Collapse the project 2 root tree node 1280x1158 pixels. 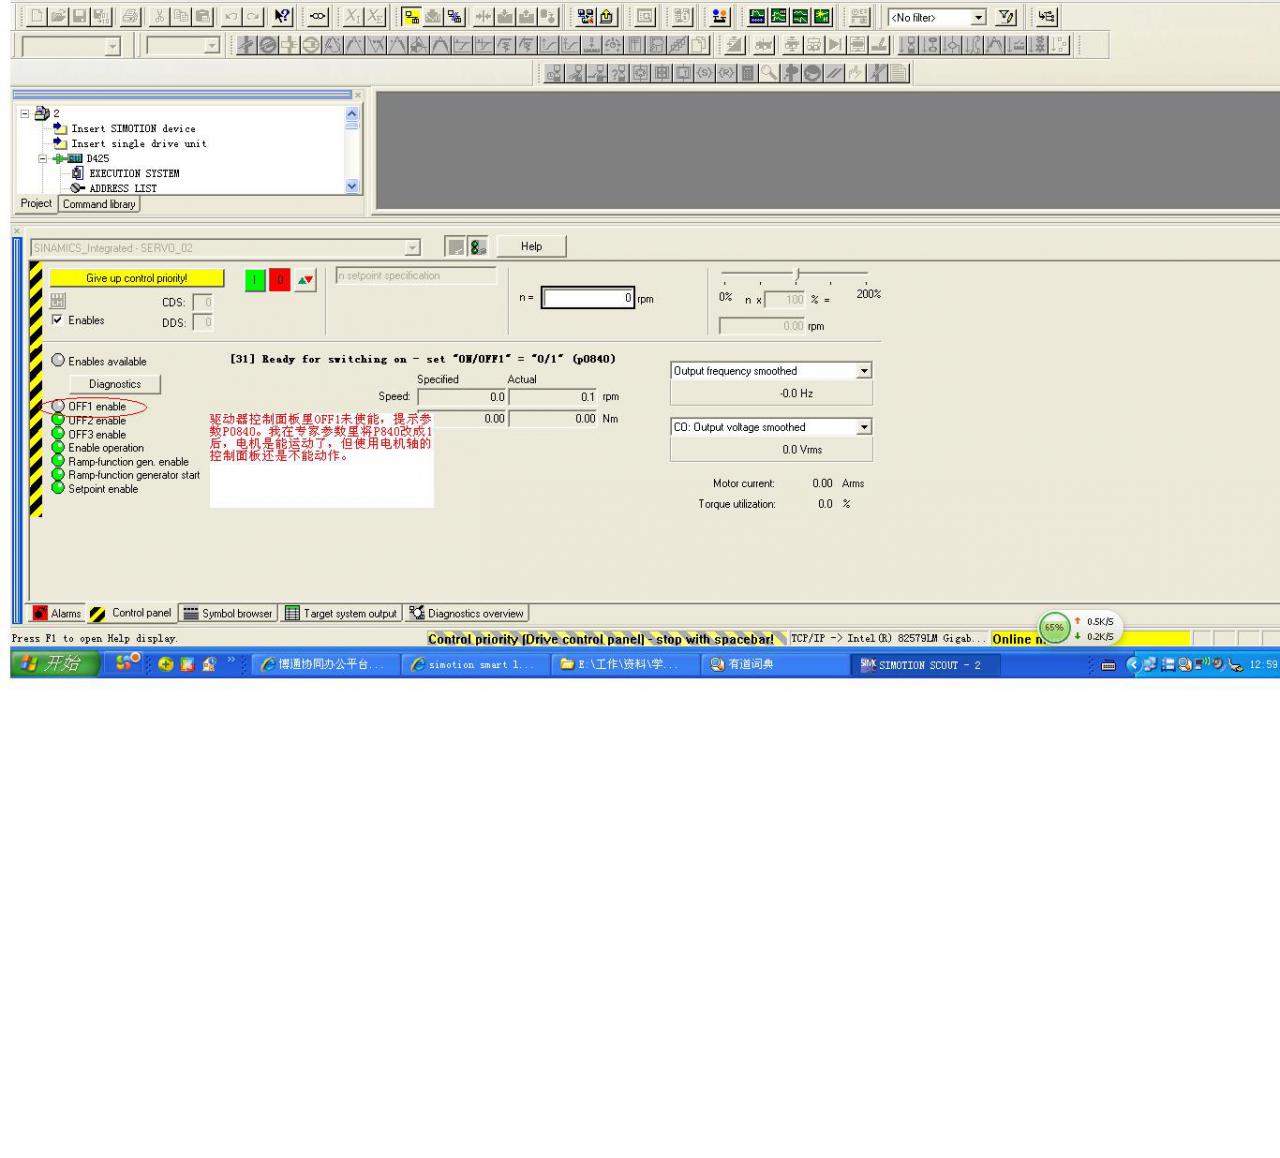pos(25,113)
